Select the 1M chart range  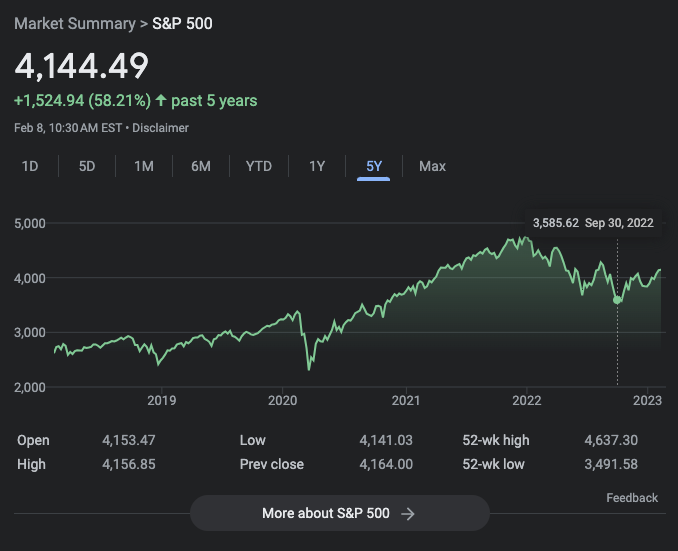click(144, 166)
